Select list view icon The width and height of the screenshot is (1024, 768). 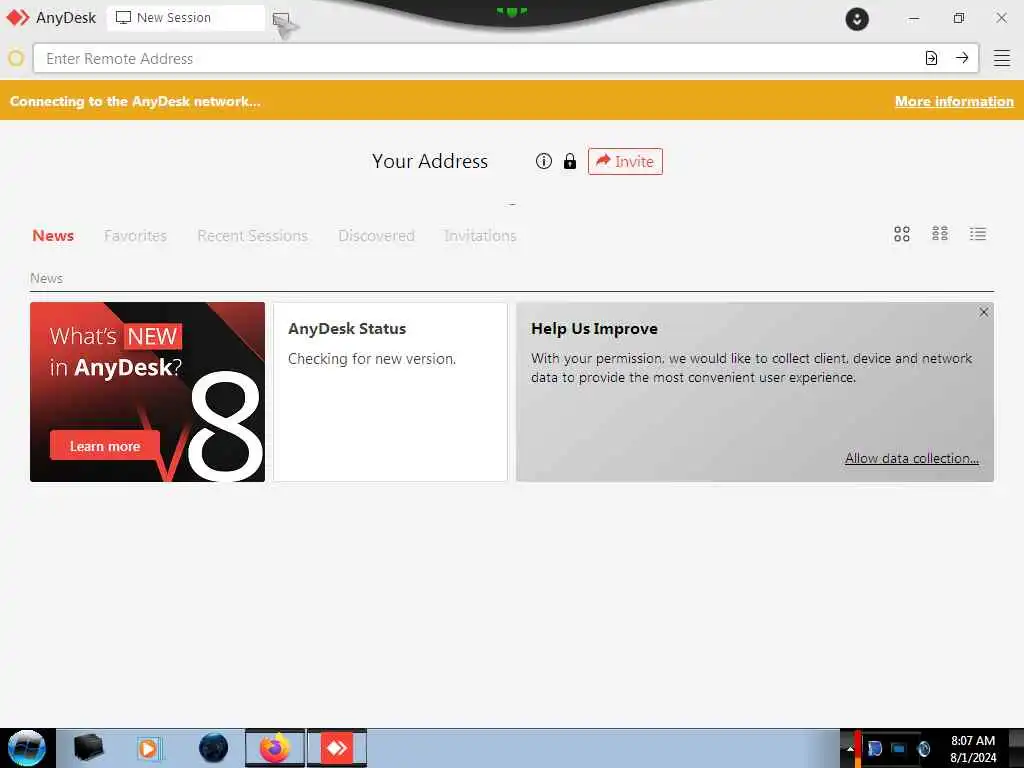pos(978,234)
